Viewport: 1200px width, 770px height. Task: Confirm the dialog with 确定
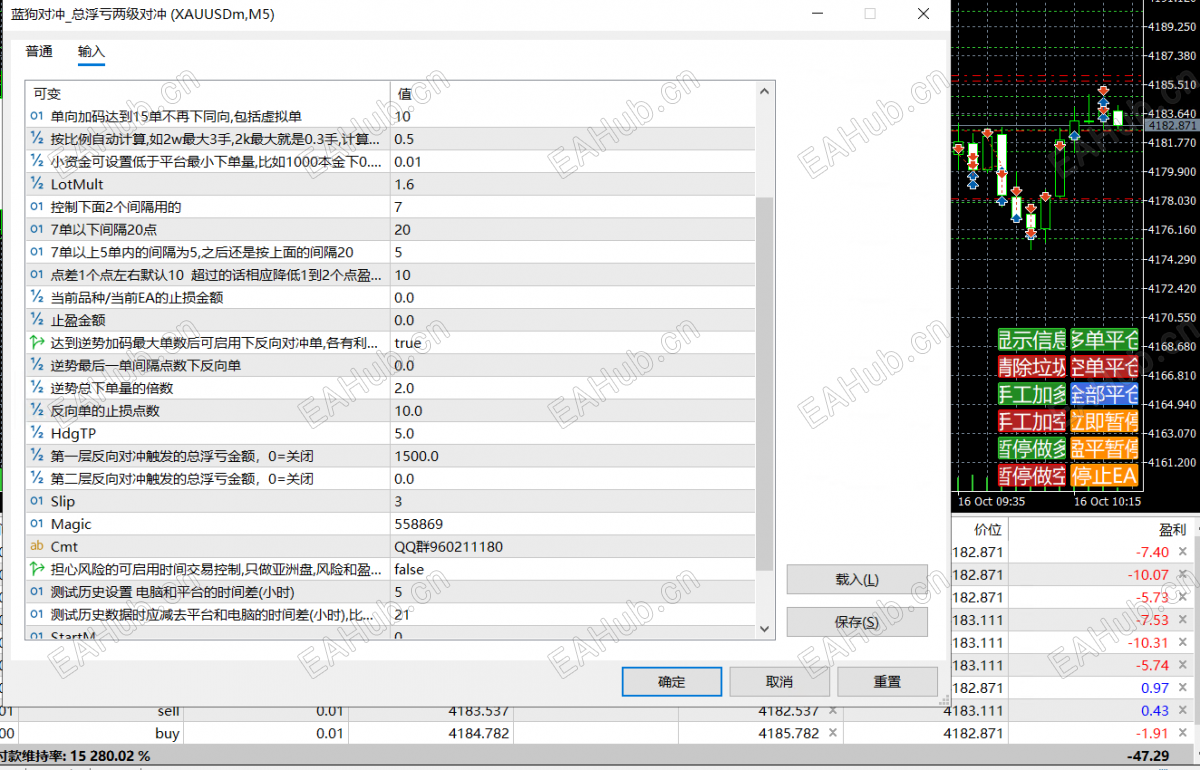pos(672,682)
